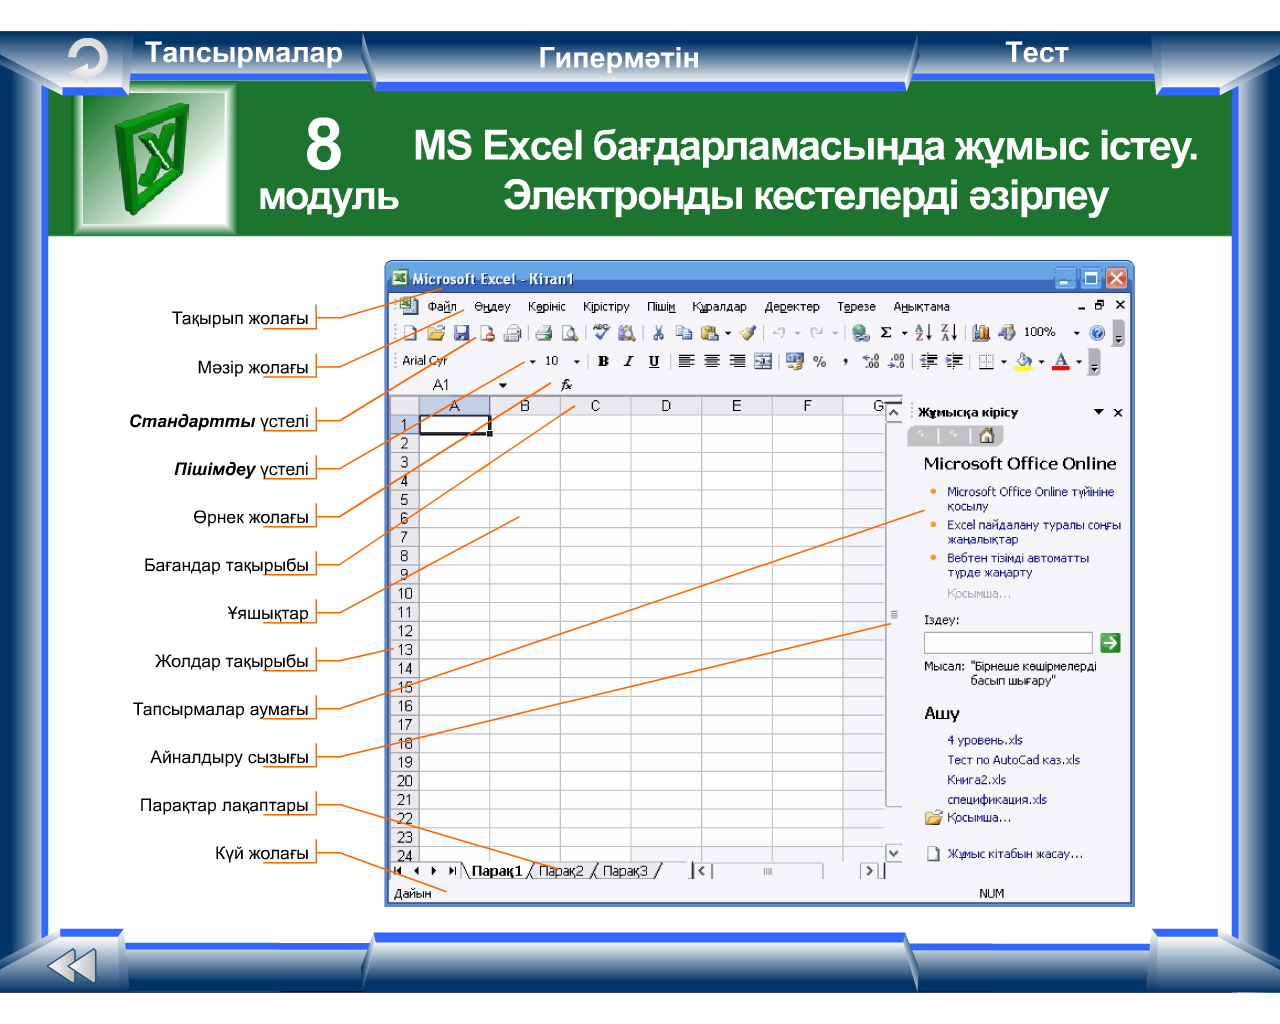Click the return arrow icon beside Тапсырмалар

pyautogui.click(x=88, y=59)
